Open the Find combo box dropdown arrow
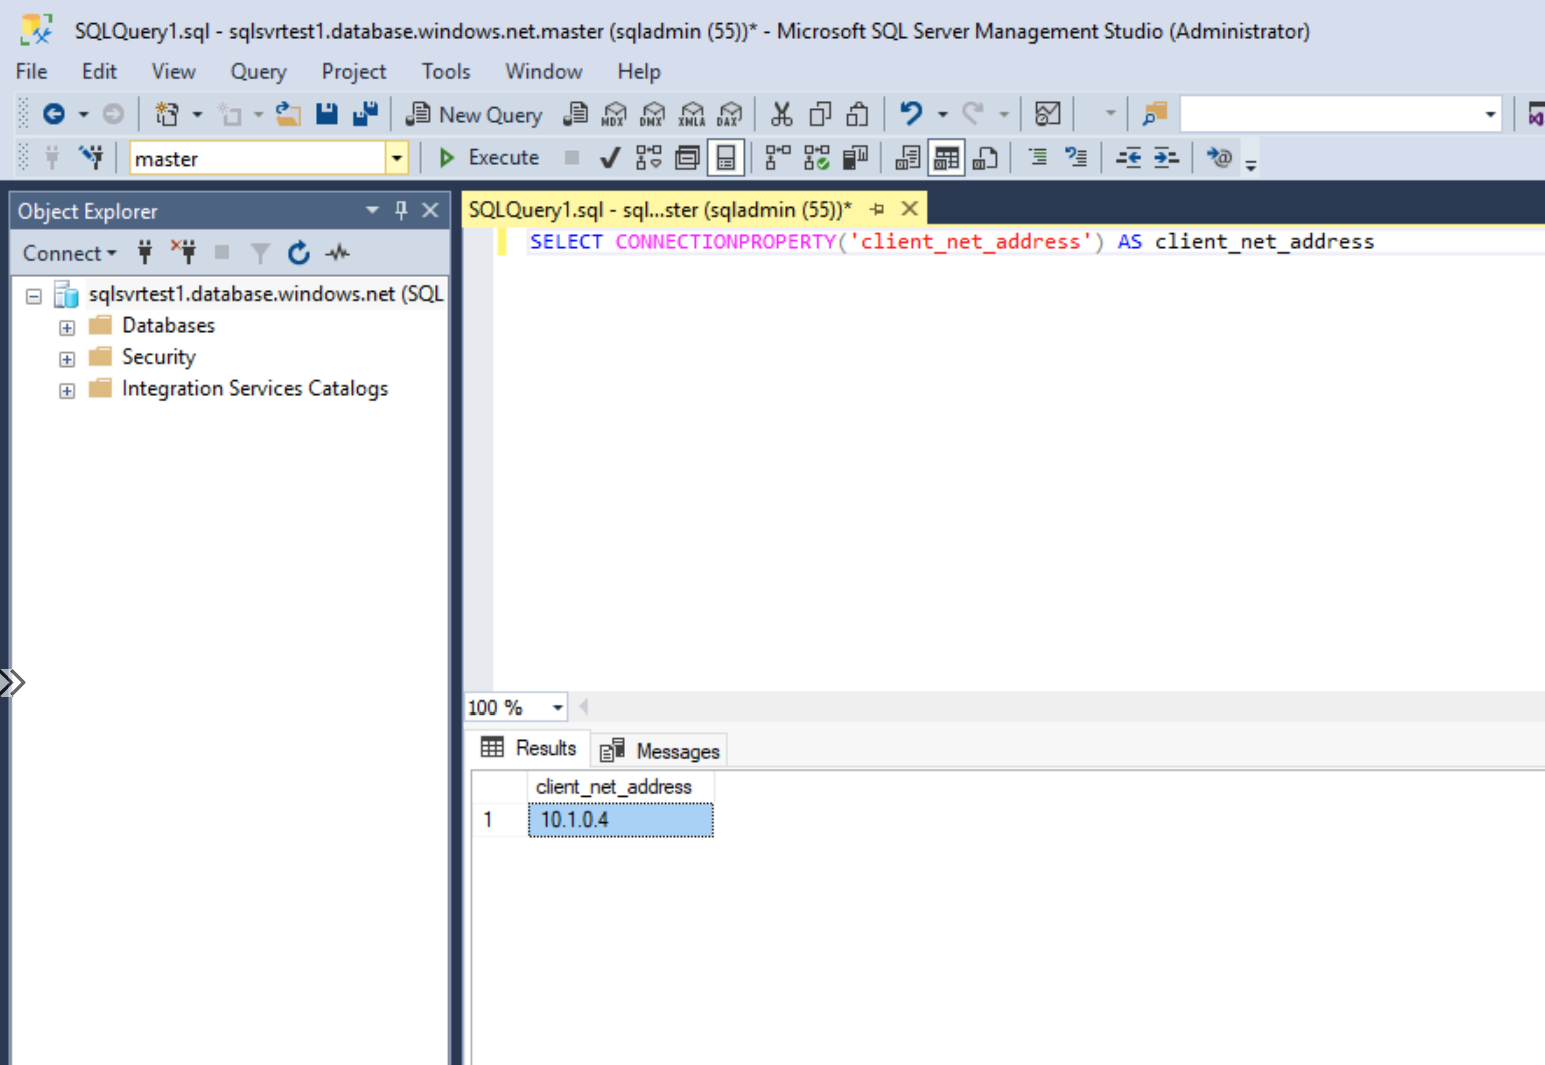 [x=1490, y=114]
